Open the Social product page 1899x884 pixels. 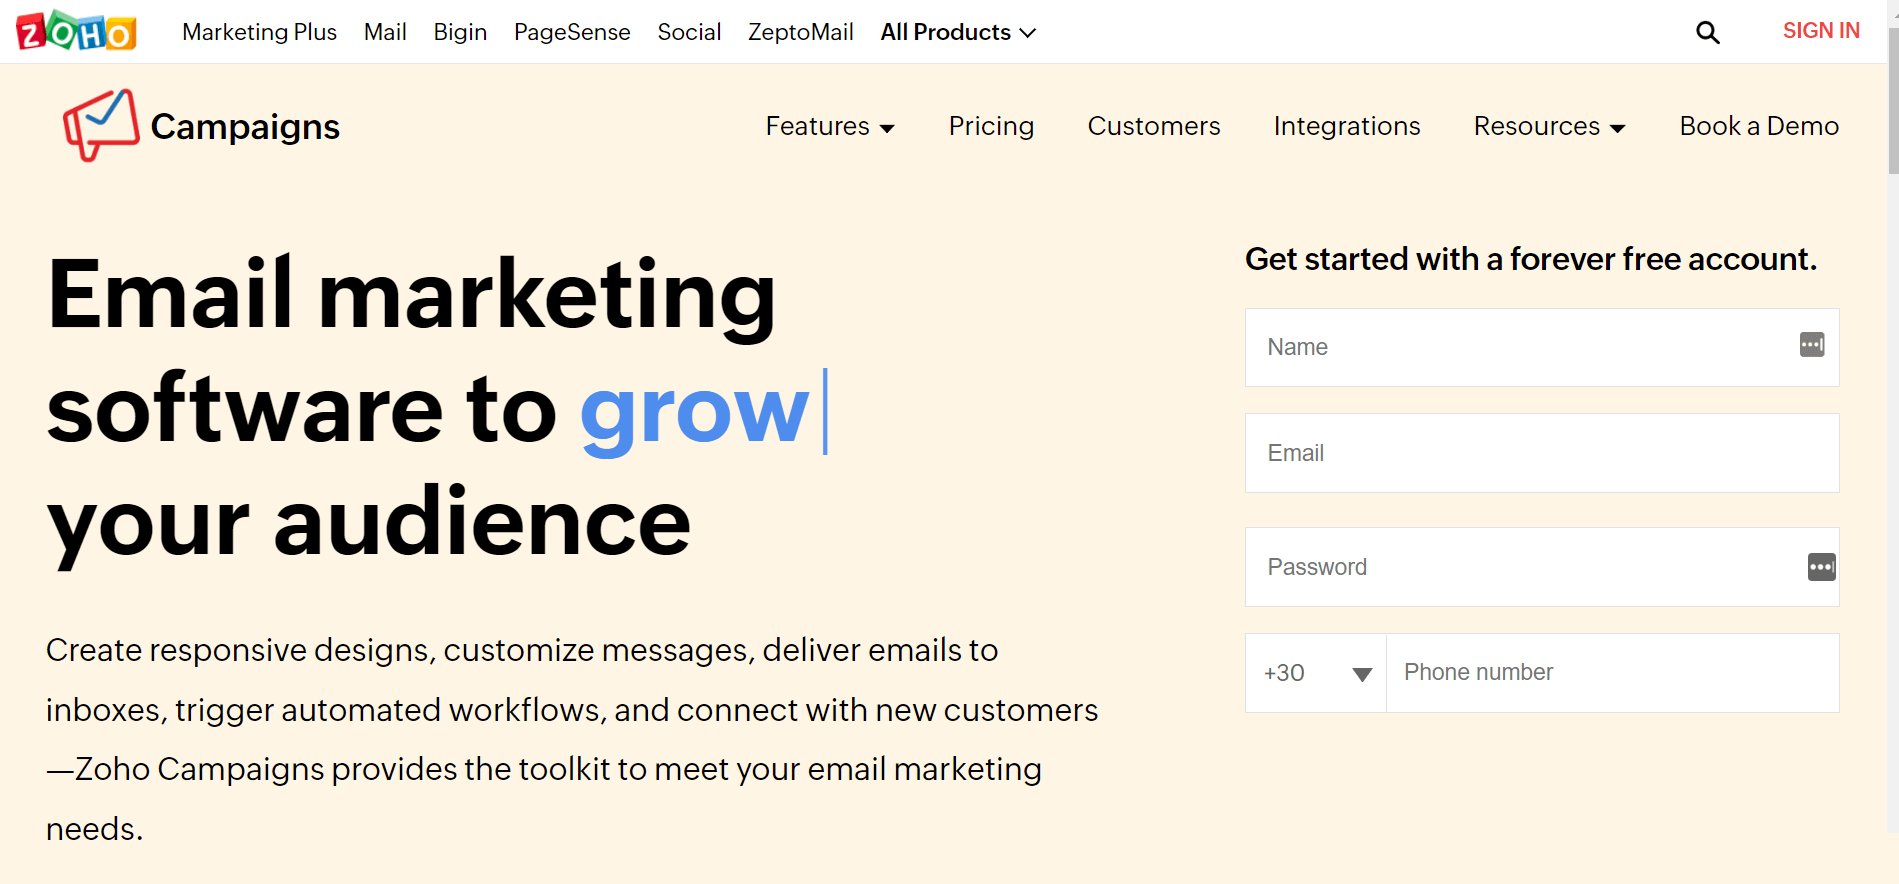(x=689, y=31)
